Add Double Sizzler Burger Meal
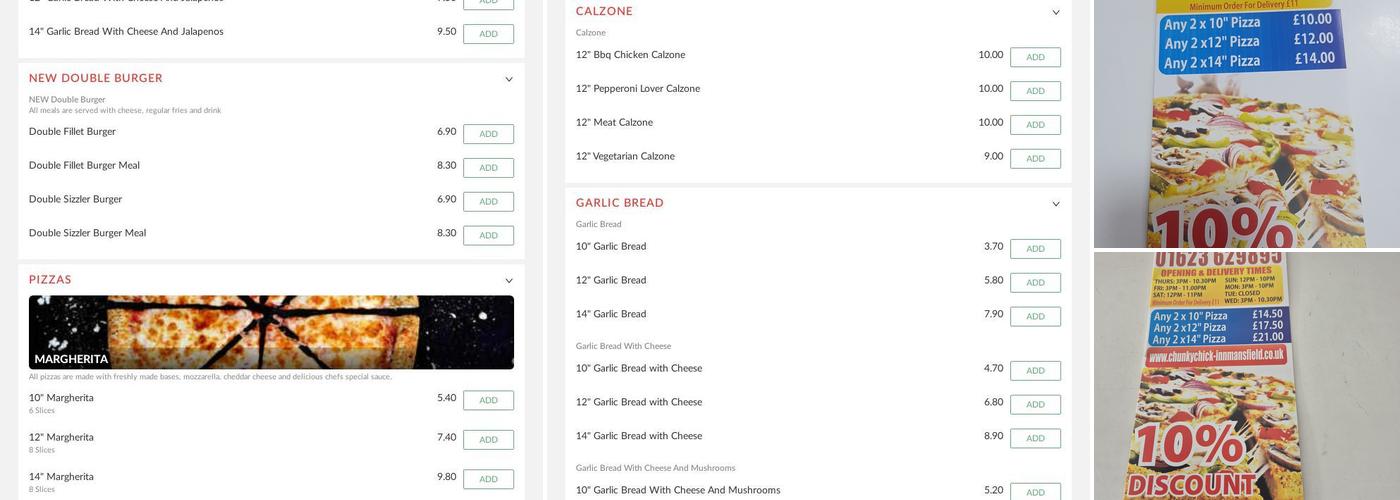The height and width of the screenshot is (500, 1400). coord(488,236)
